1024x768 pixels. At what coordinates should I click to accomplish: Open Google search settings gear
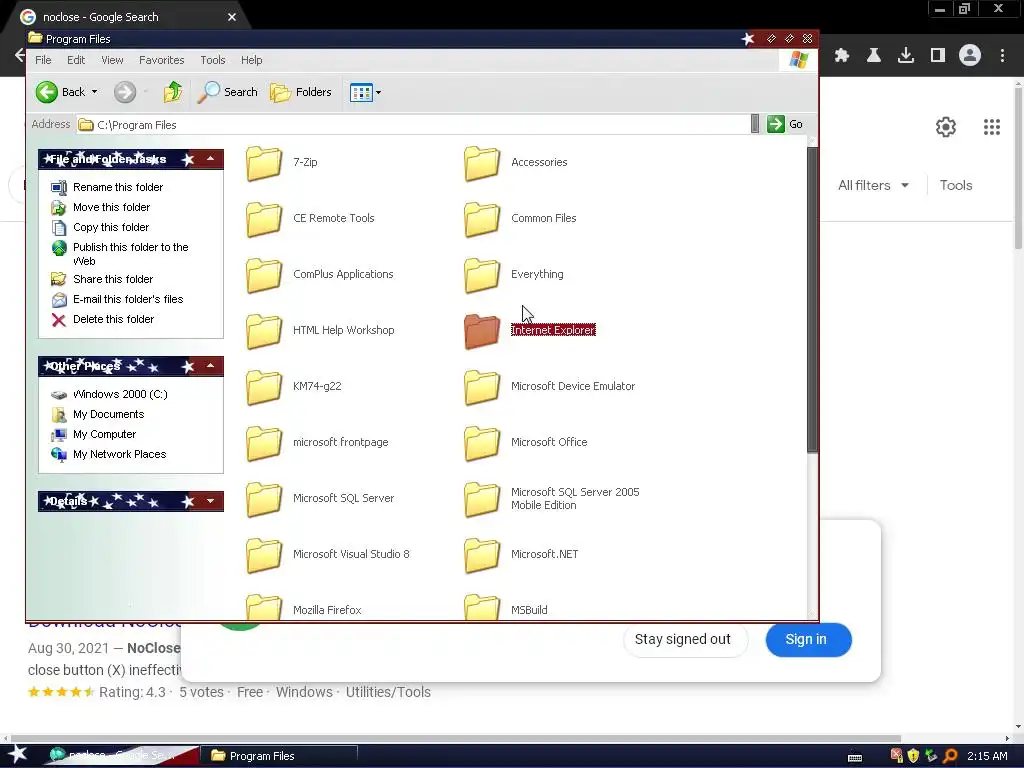946,127
